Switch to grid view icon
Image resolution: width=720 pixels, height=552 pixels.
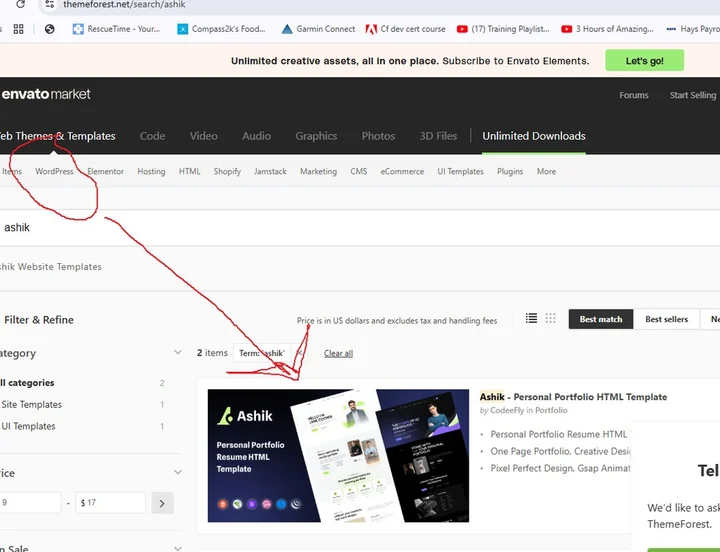[x=551, y=318]
